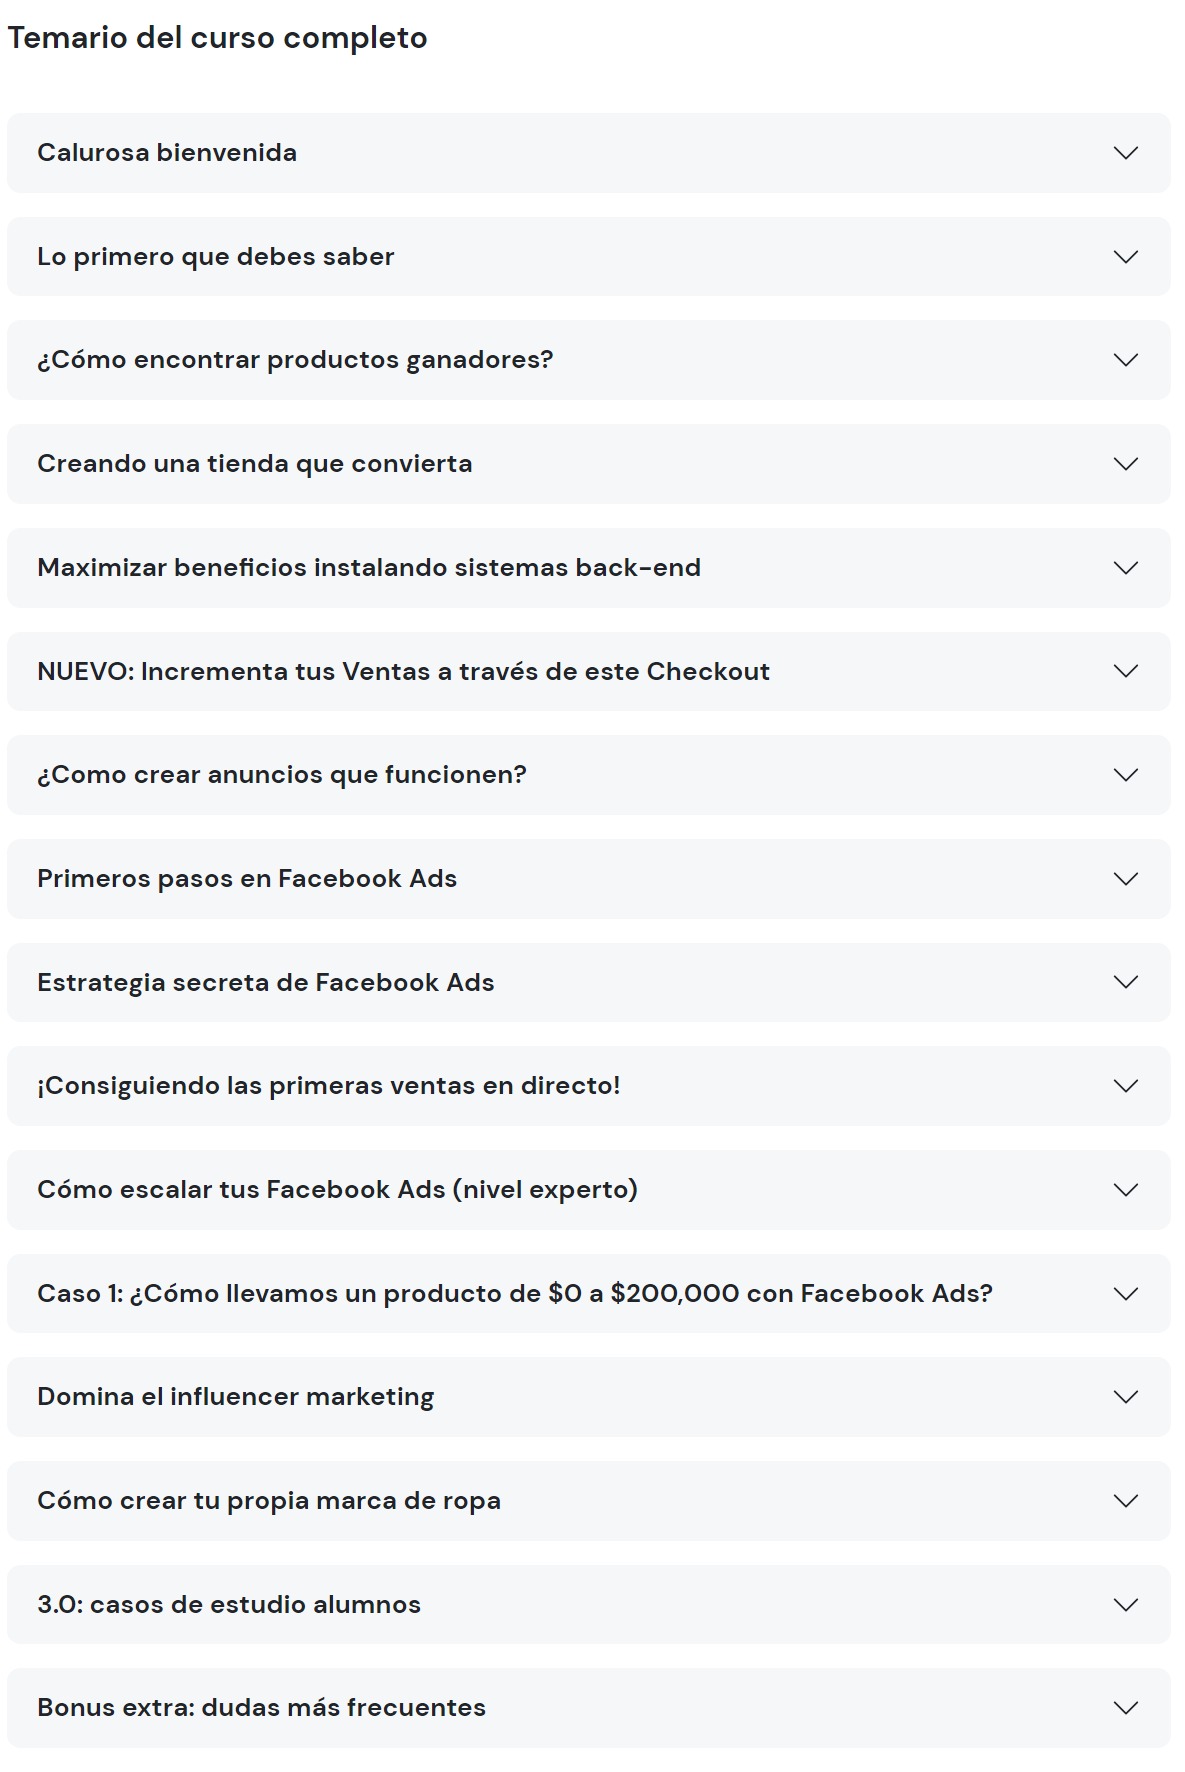Click the Domina el influencer marketing label
Image resolution: width=1185 pixels, height=1772 pixels.
pyautogui.click(x=235, y=1397)
